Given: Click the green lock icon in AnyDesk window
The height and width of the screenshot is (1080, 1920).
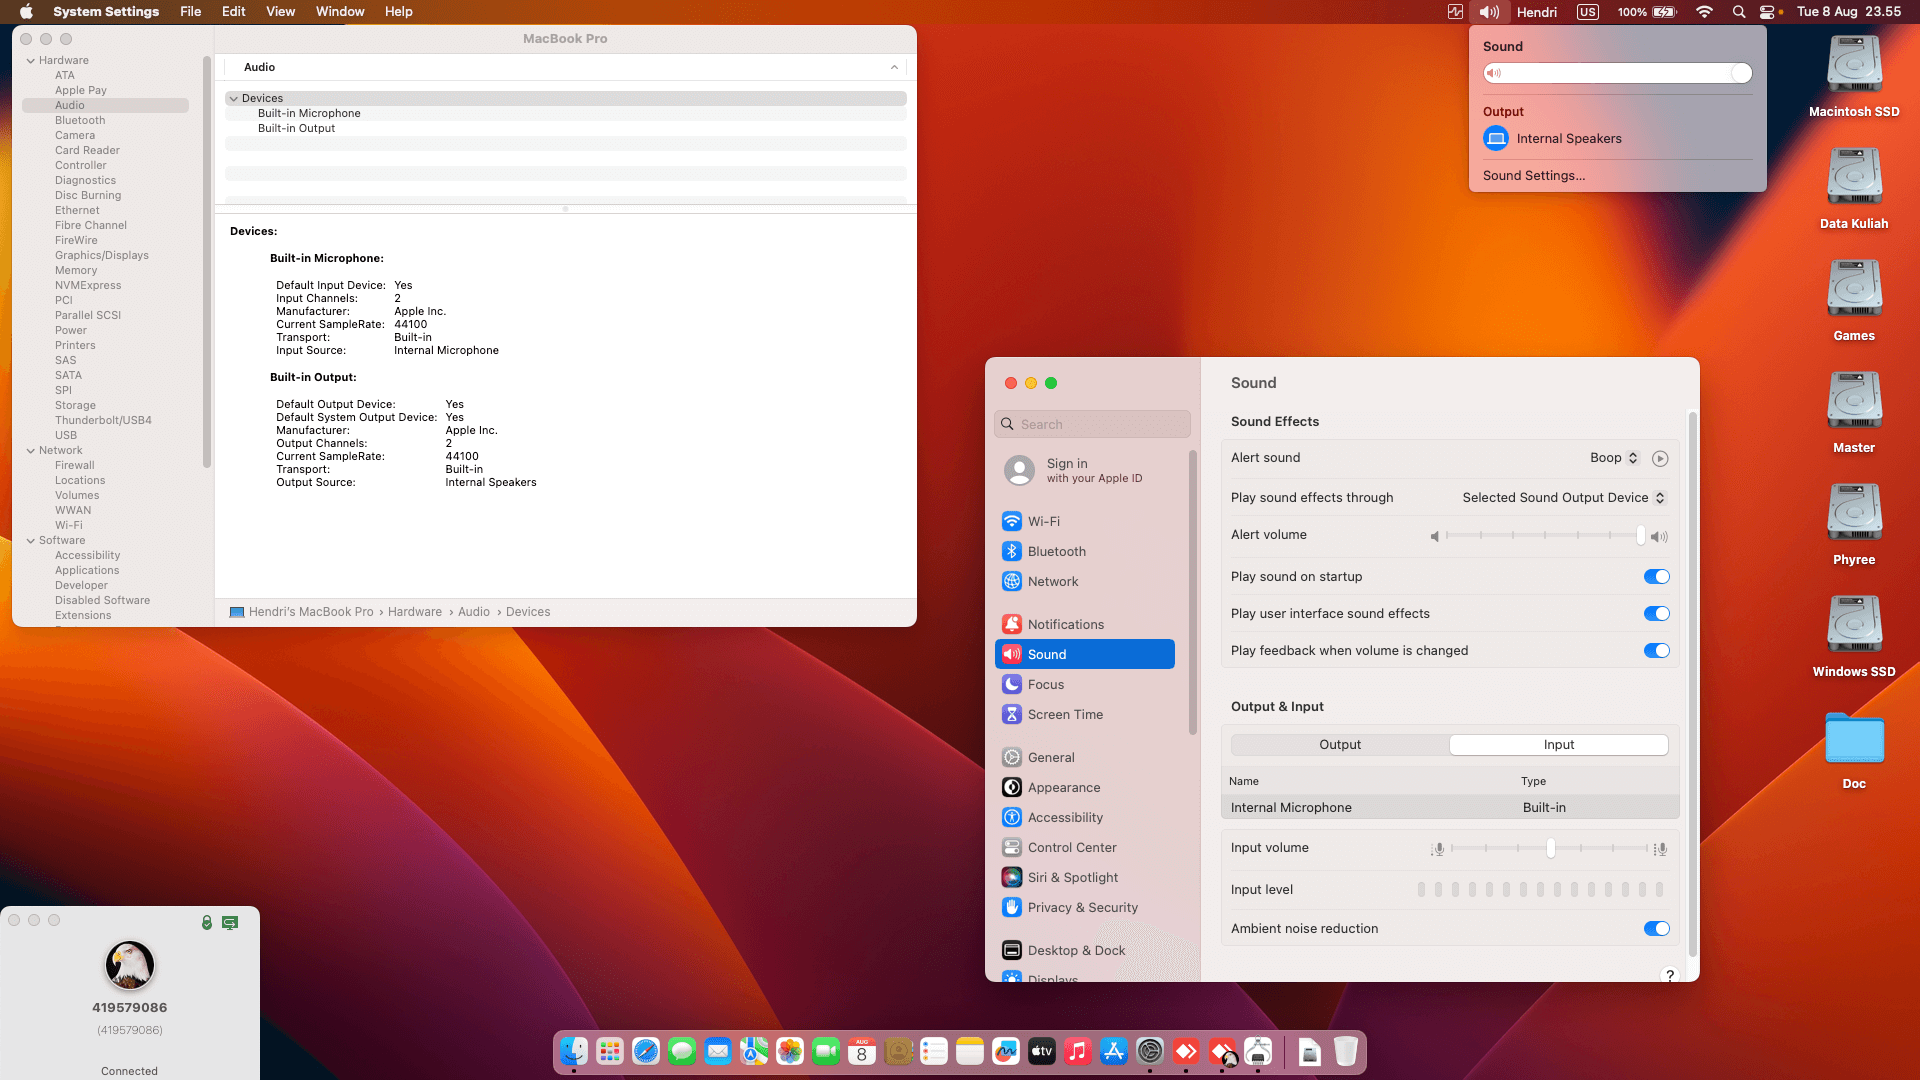Looking at the screenshot, I should click(x=207, y=922).
